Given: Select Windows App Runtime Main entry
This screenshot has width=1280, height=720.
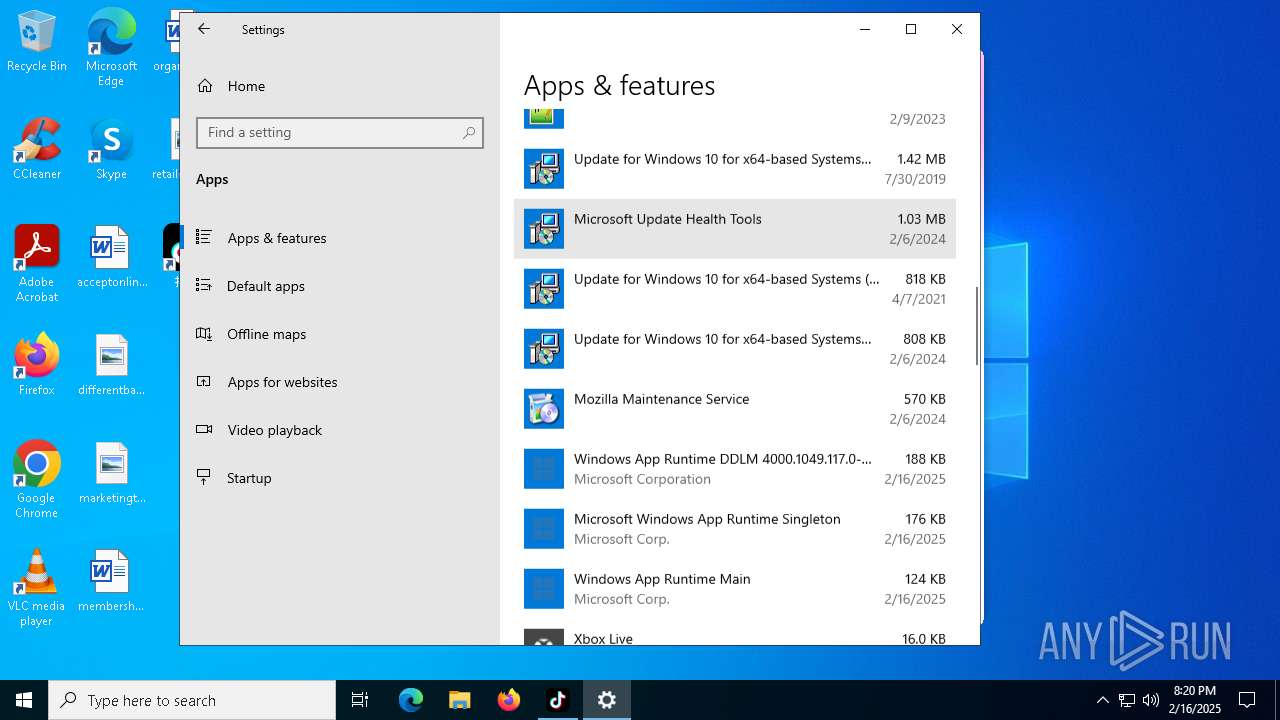Looking at the screenshot, I should point(735,589).
